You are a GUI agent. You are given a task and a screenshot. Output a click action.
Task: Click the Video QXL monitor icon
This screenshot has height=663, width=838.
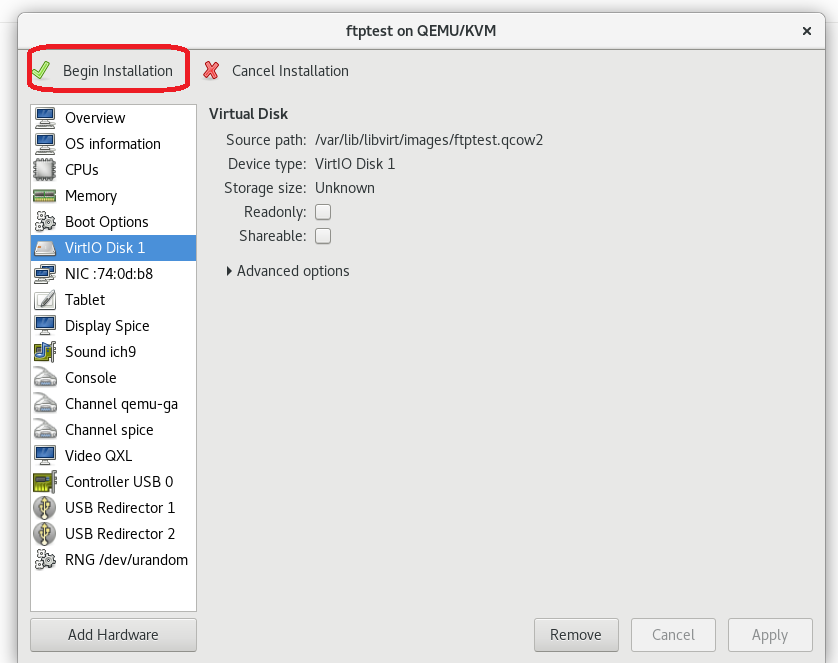coord(45,456)
